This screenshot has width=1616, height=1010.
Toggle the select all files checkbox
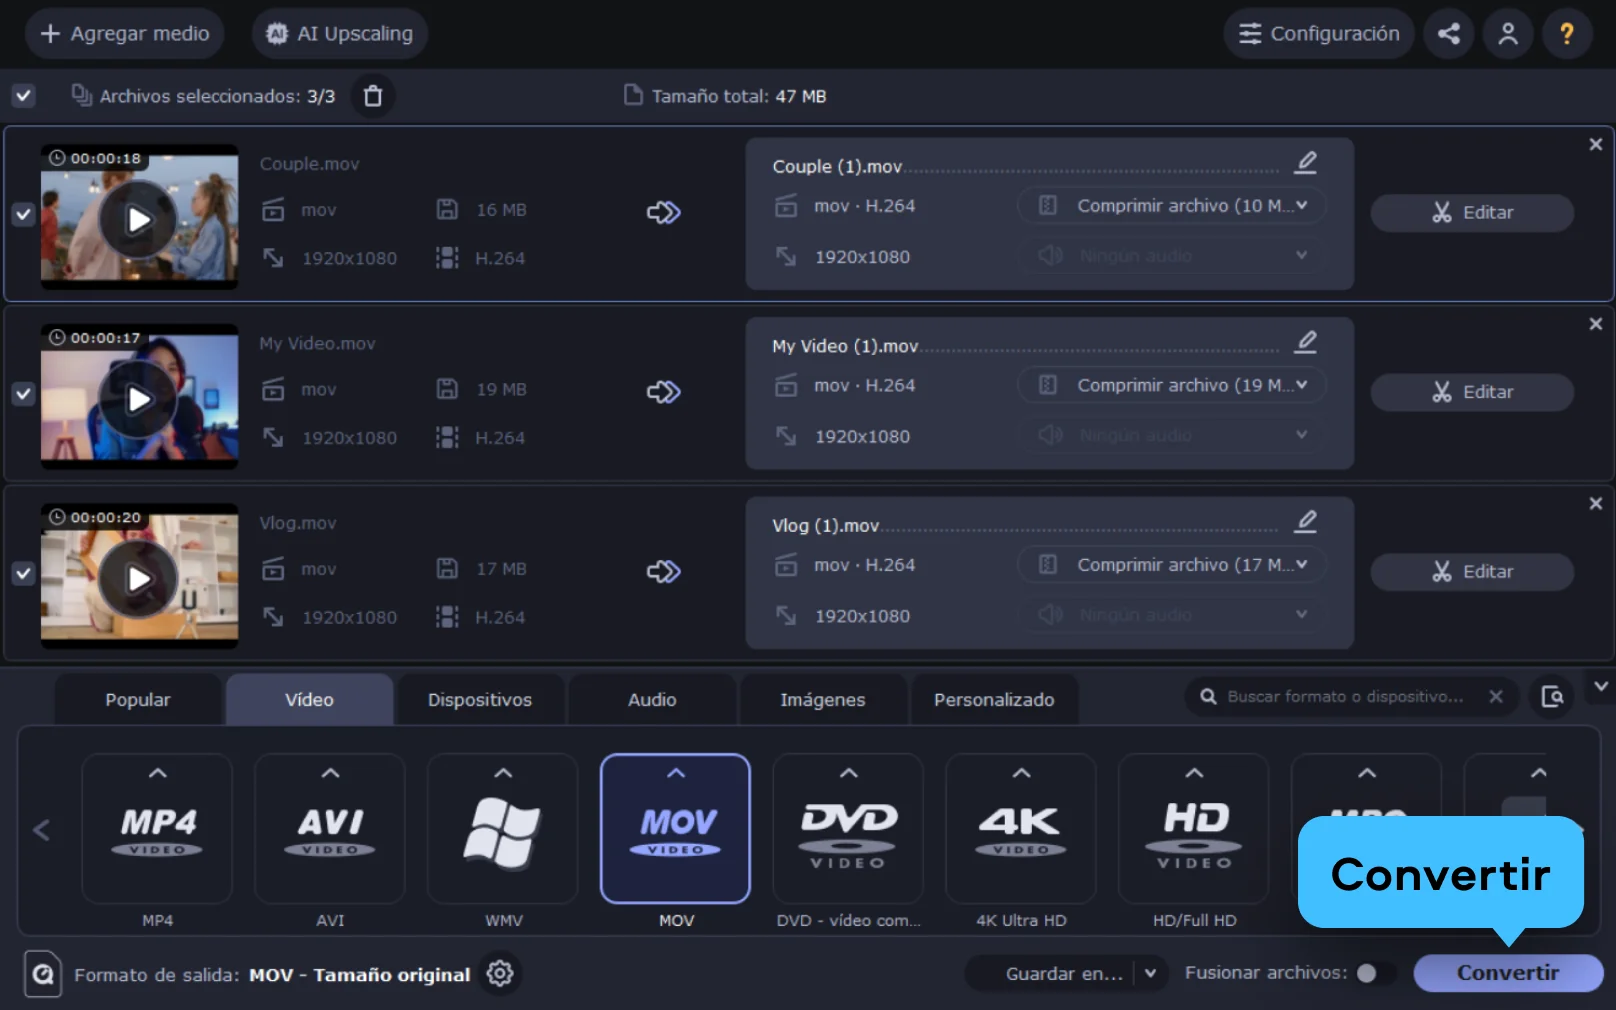(23, 96)
